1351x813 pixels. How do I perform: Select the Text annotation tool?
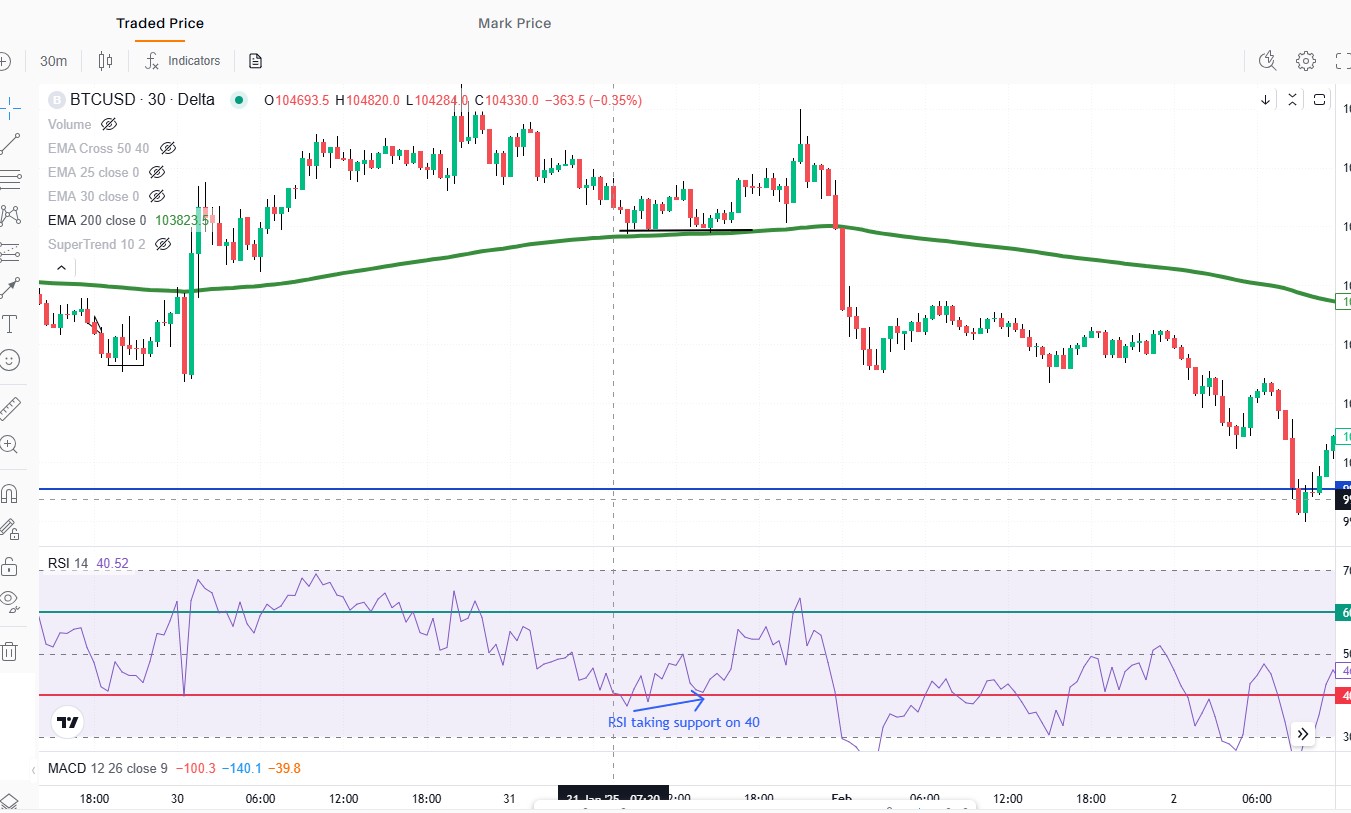click(x=12, y=324)
